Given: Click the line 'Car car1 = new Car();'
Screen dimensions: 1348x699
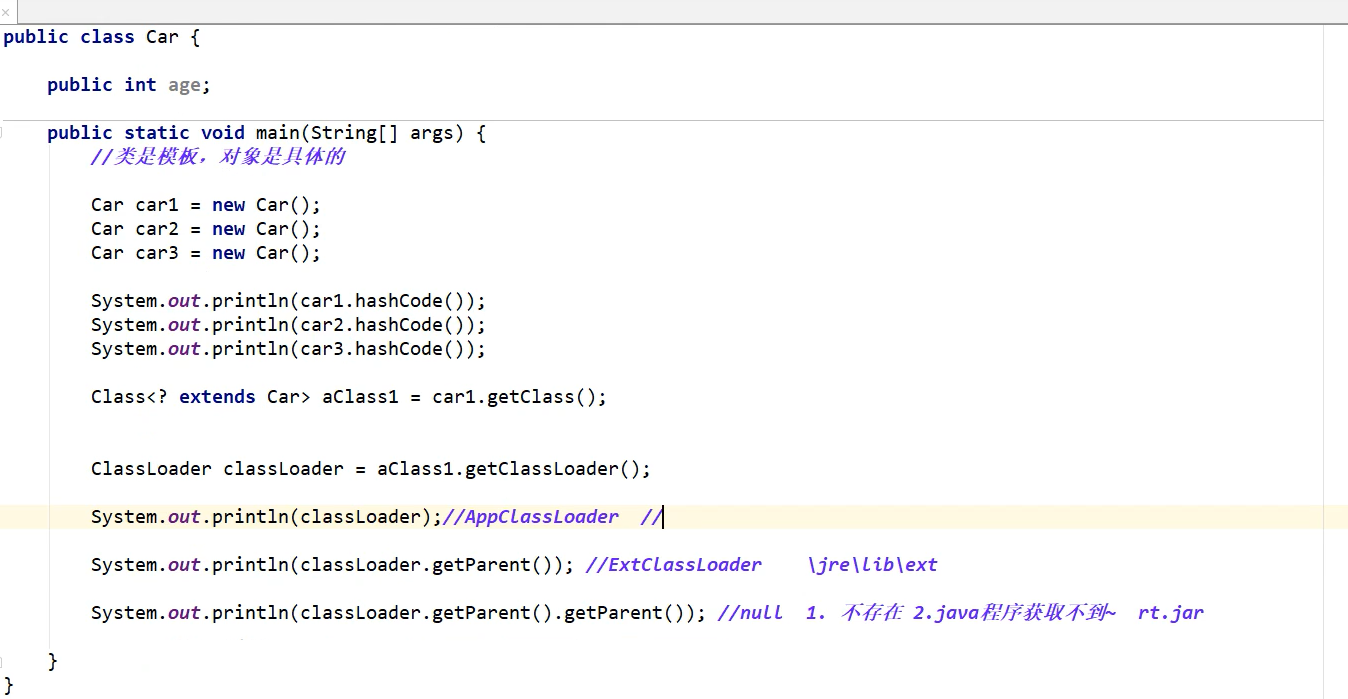Looking at the screenshot, I should click(x=206, y=205).
